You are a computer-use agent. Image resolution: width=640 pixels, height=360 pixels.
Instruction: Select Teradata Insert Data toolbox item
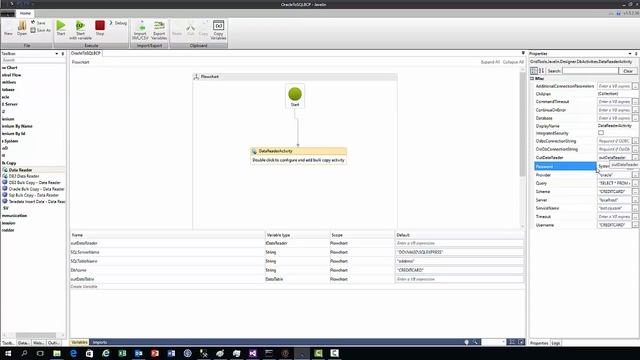point(33,201)
